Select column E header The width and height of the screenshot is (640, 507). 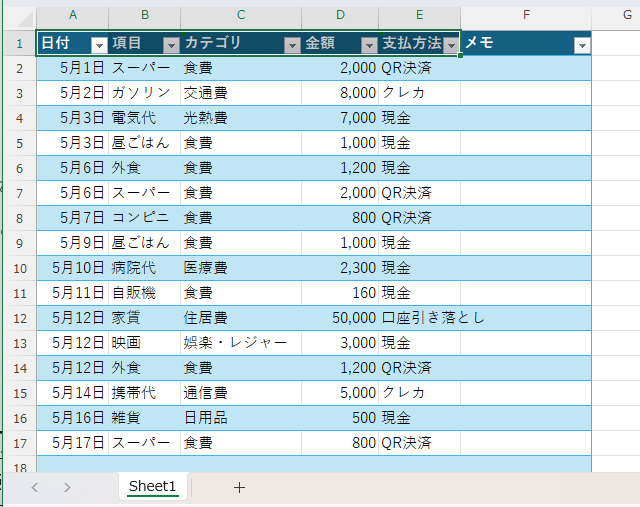pos(420,15)
